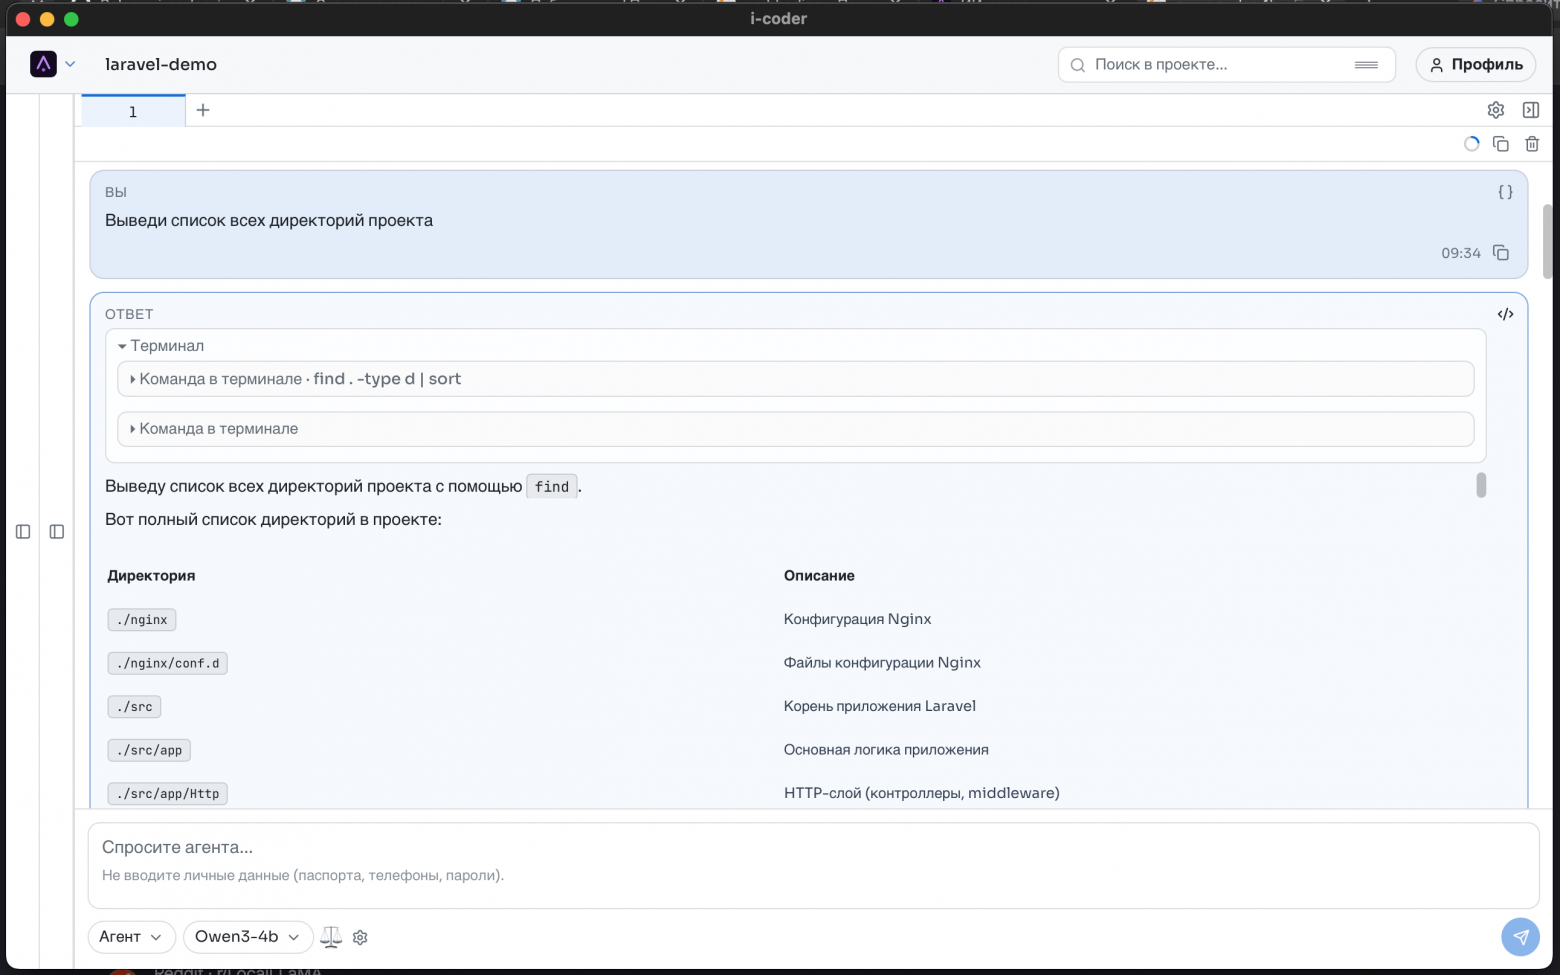The width and height of the screenshot is (1560, 975).
Task: Open the Агент mode dropdown
Action: pos(131,937)
